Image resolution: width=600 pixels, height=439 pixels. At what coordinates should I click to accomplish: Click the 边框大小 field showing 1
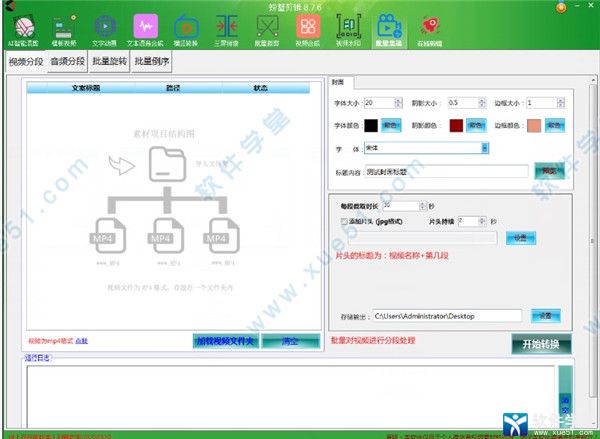(542, 103)
